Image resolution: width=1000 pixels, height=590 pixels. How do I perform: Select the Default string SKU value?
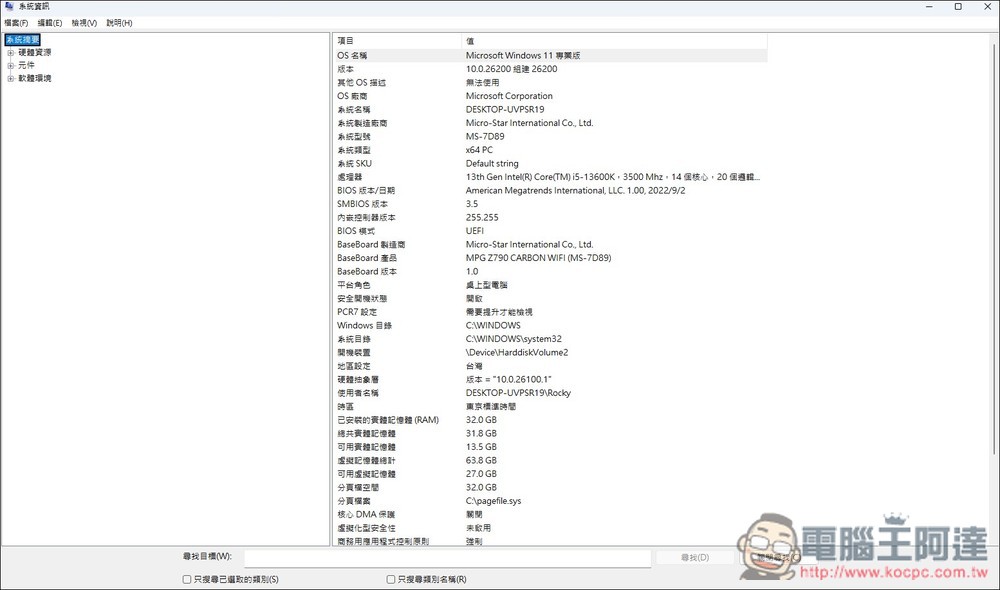(x=492, y=163)
